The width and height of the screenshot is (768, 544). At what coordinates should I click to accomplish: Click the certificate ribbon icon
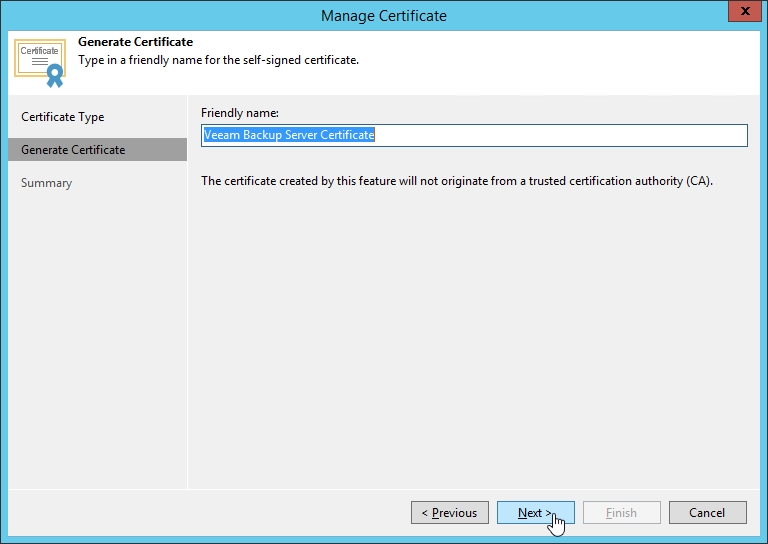click(x=40, y=63)
